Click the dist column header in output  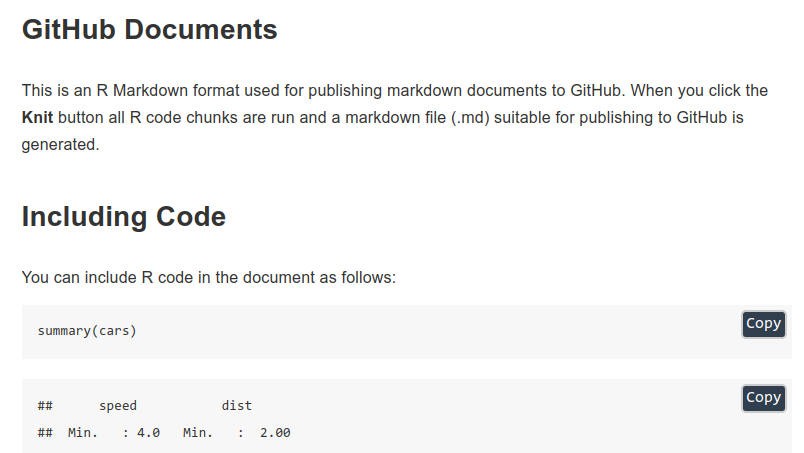click(x=236, y=406)
